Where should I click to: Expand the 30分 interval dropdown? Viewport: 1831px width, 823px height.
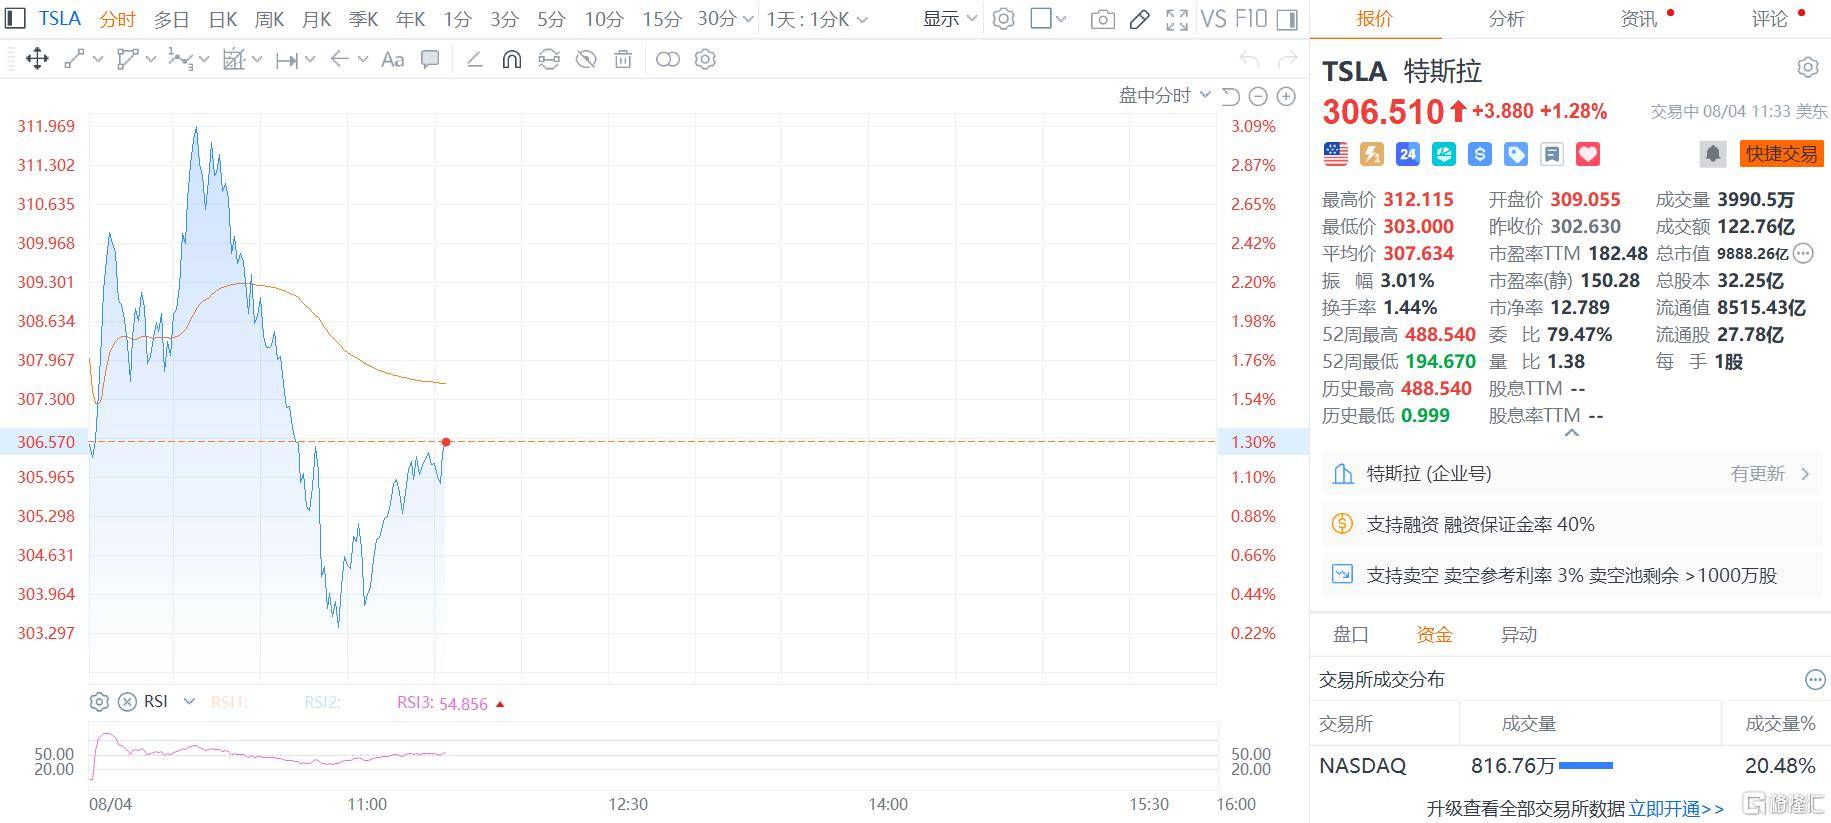(x=725, y=19)
